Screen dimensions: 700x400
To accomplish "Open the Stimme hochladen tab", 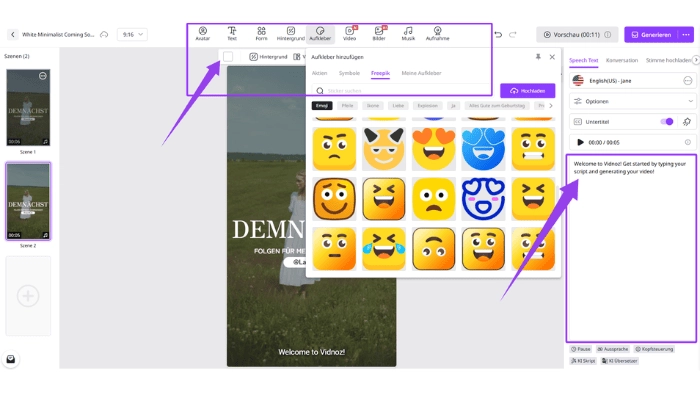I will click(x=668, y=60).
